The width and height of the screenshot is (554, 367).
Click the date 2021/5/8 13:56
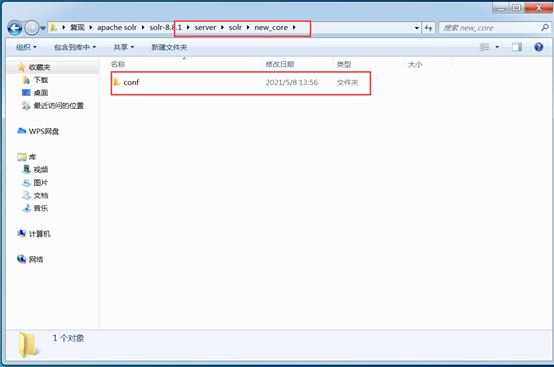[292, 82]
